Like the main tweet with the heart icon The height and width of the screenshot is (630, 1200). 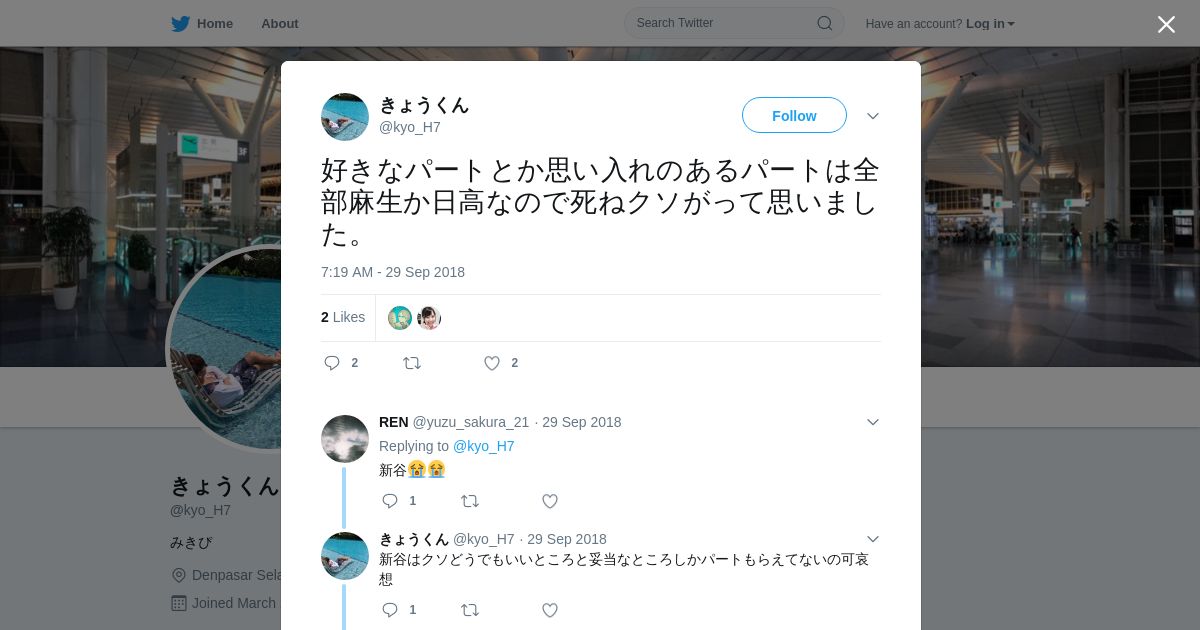click(x=492, y=363)
